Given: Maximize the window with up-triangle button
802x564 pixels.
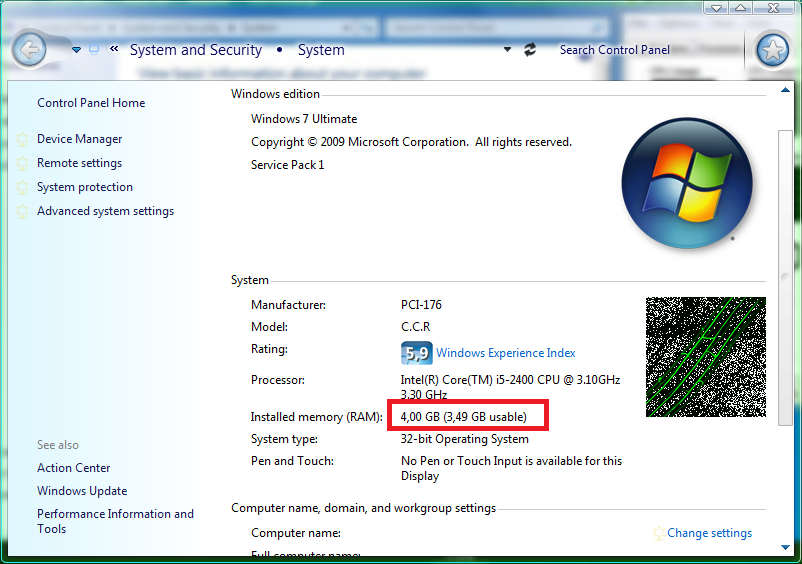Looking at the screenshot, I should tap(740, 8).
